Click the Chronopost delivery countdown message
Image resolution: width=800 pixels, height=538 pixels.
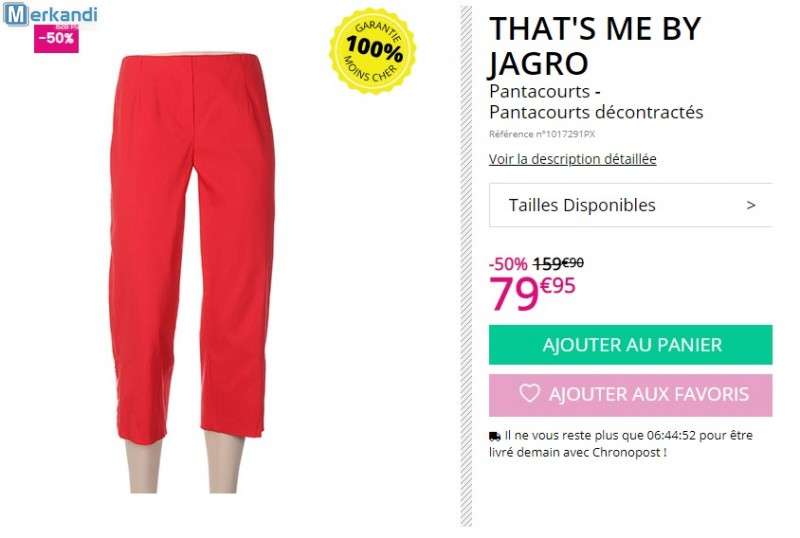[621, 444]
